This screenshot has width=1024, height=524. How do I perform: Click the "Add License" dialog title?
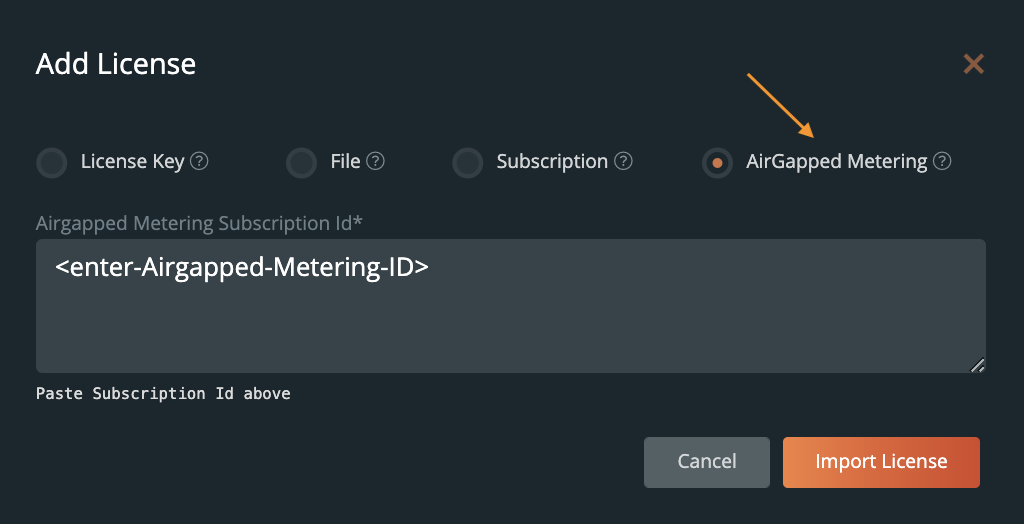[116, 65]
